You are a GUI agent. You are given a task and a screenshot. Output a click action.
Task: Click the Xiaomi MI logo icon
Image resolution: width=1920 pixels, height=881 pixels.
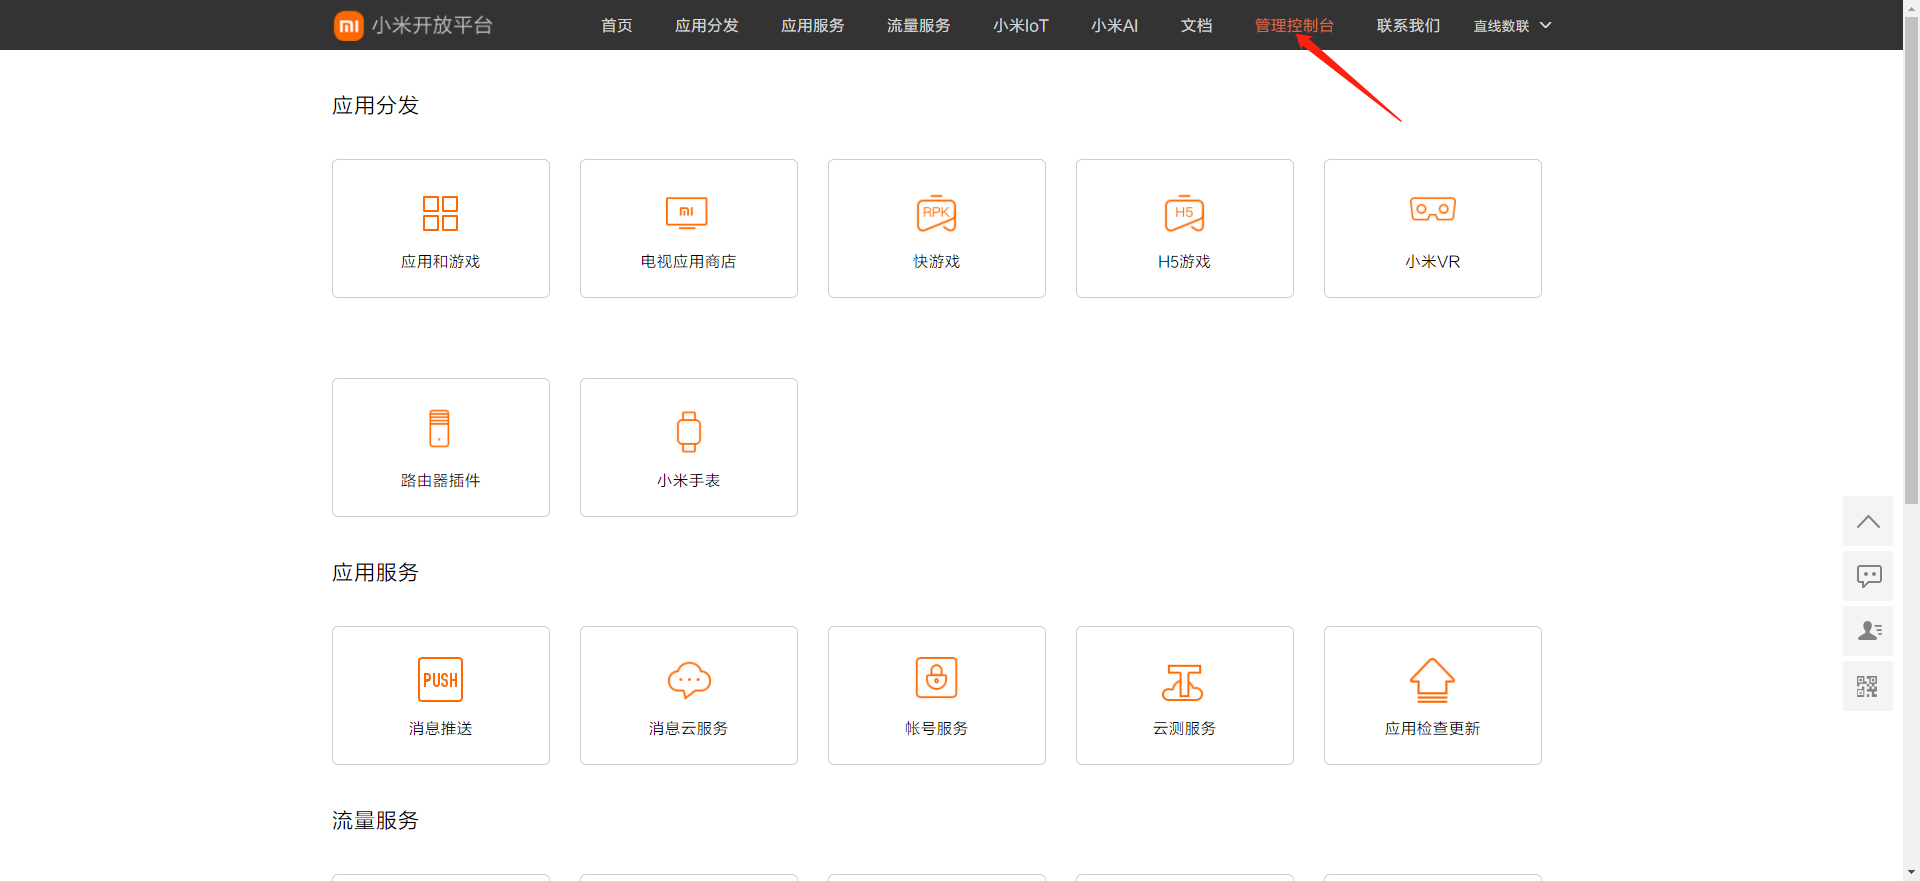[x=348, y=26]
